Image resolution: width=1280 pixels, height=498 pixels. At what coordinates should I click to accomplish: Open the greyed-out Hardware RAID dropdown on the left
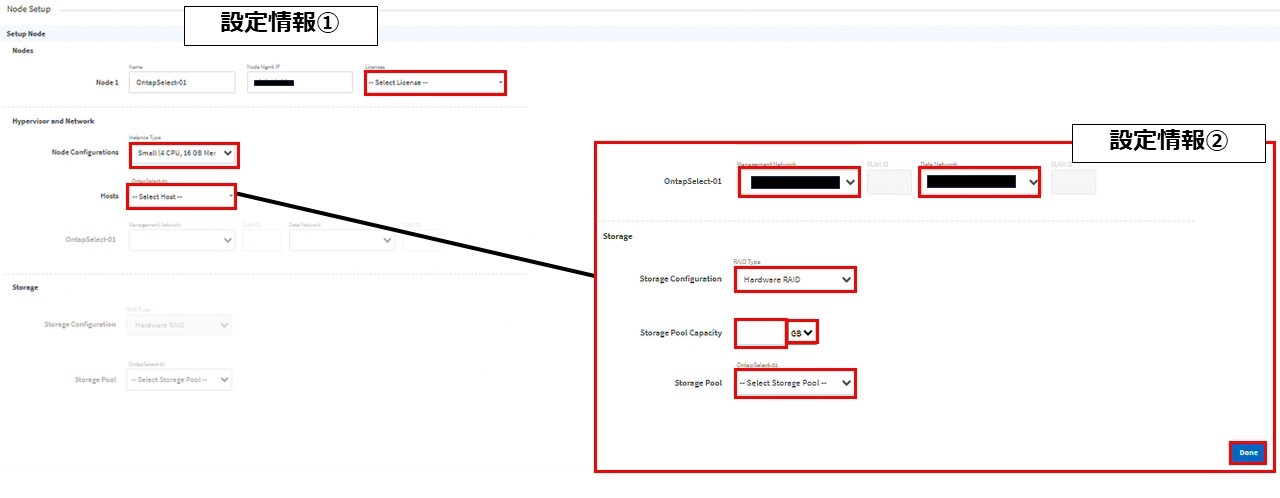pos(178,325)
